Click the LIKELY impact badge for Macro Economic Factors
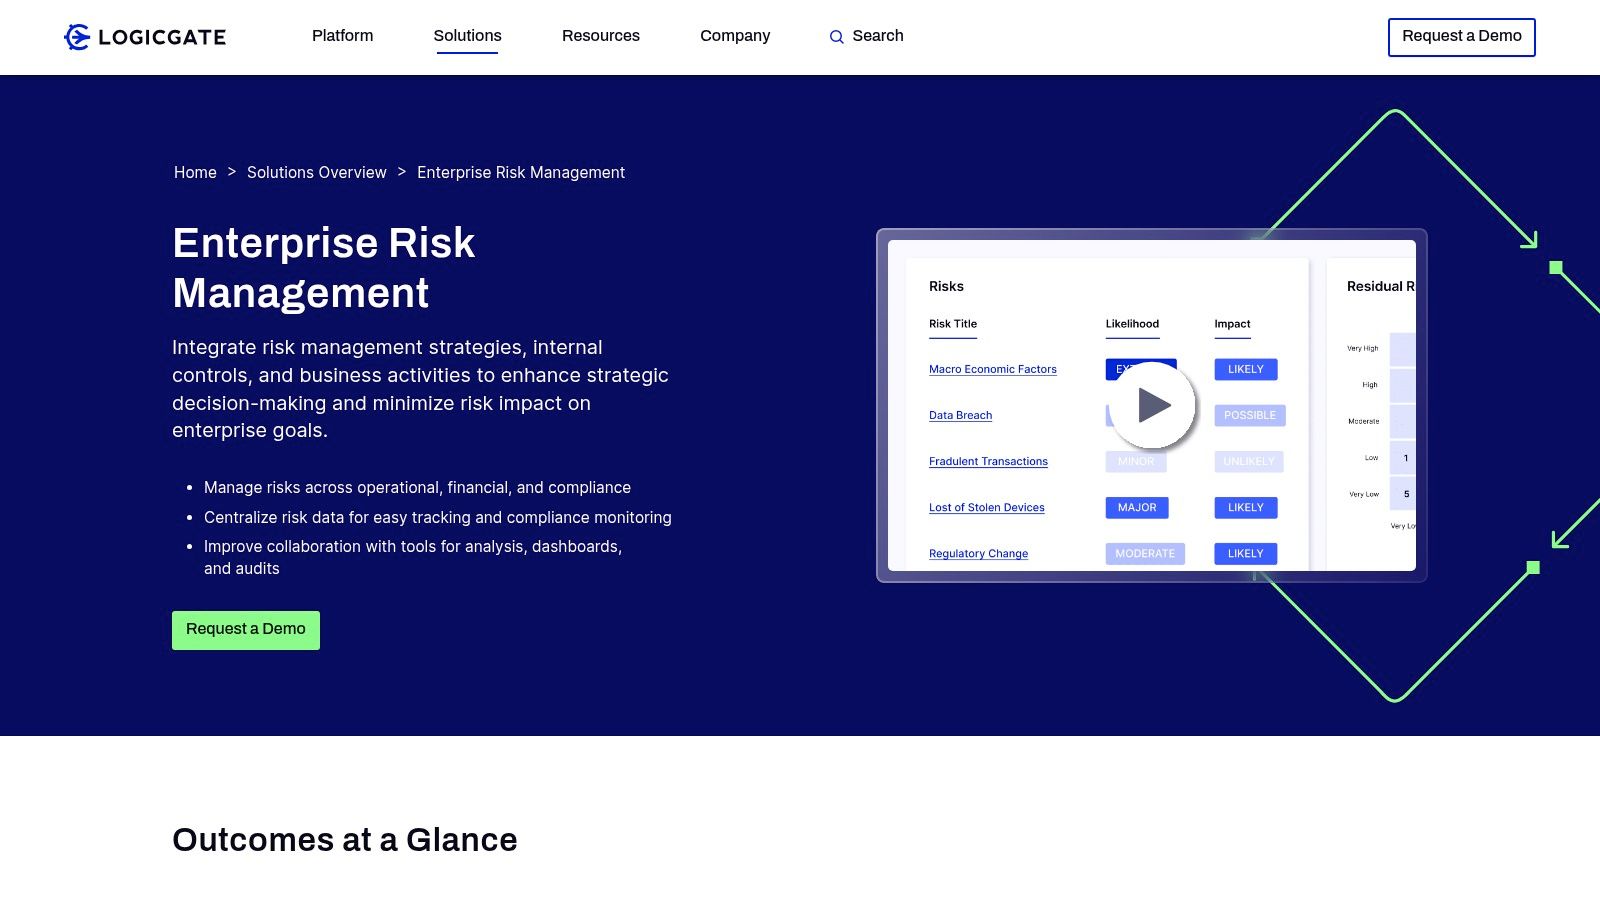1600x900 pixels. click(x=1245, y=369)
